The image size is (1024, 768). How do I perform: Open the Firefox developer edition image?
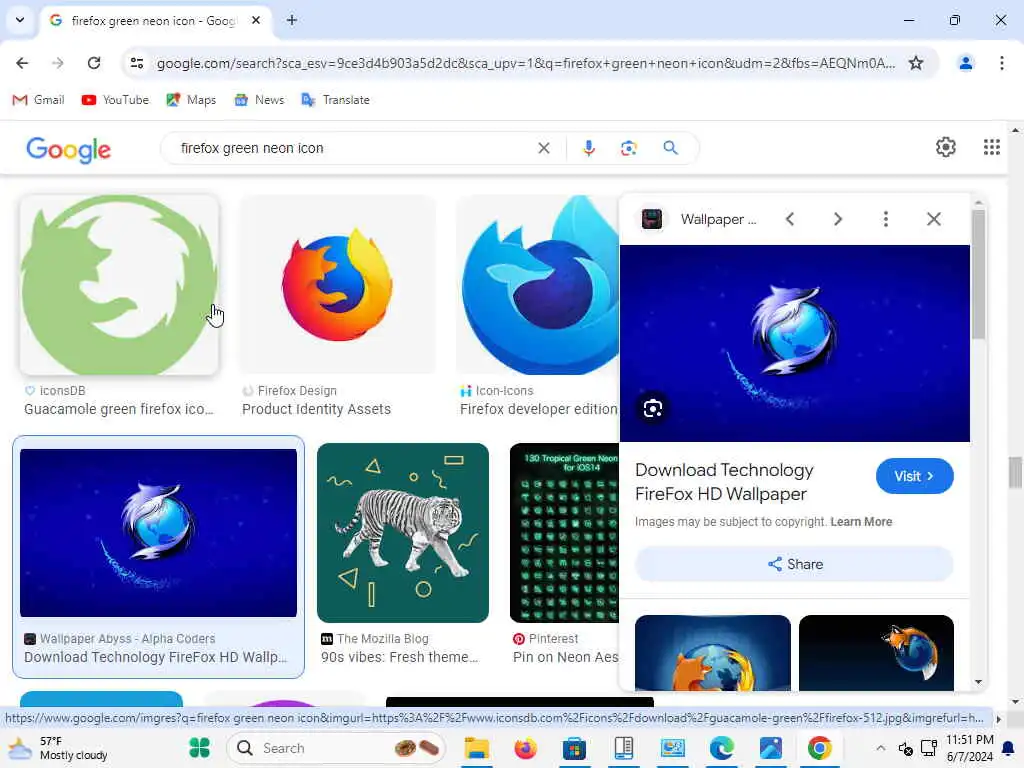[x=537, y=285]
